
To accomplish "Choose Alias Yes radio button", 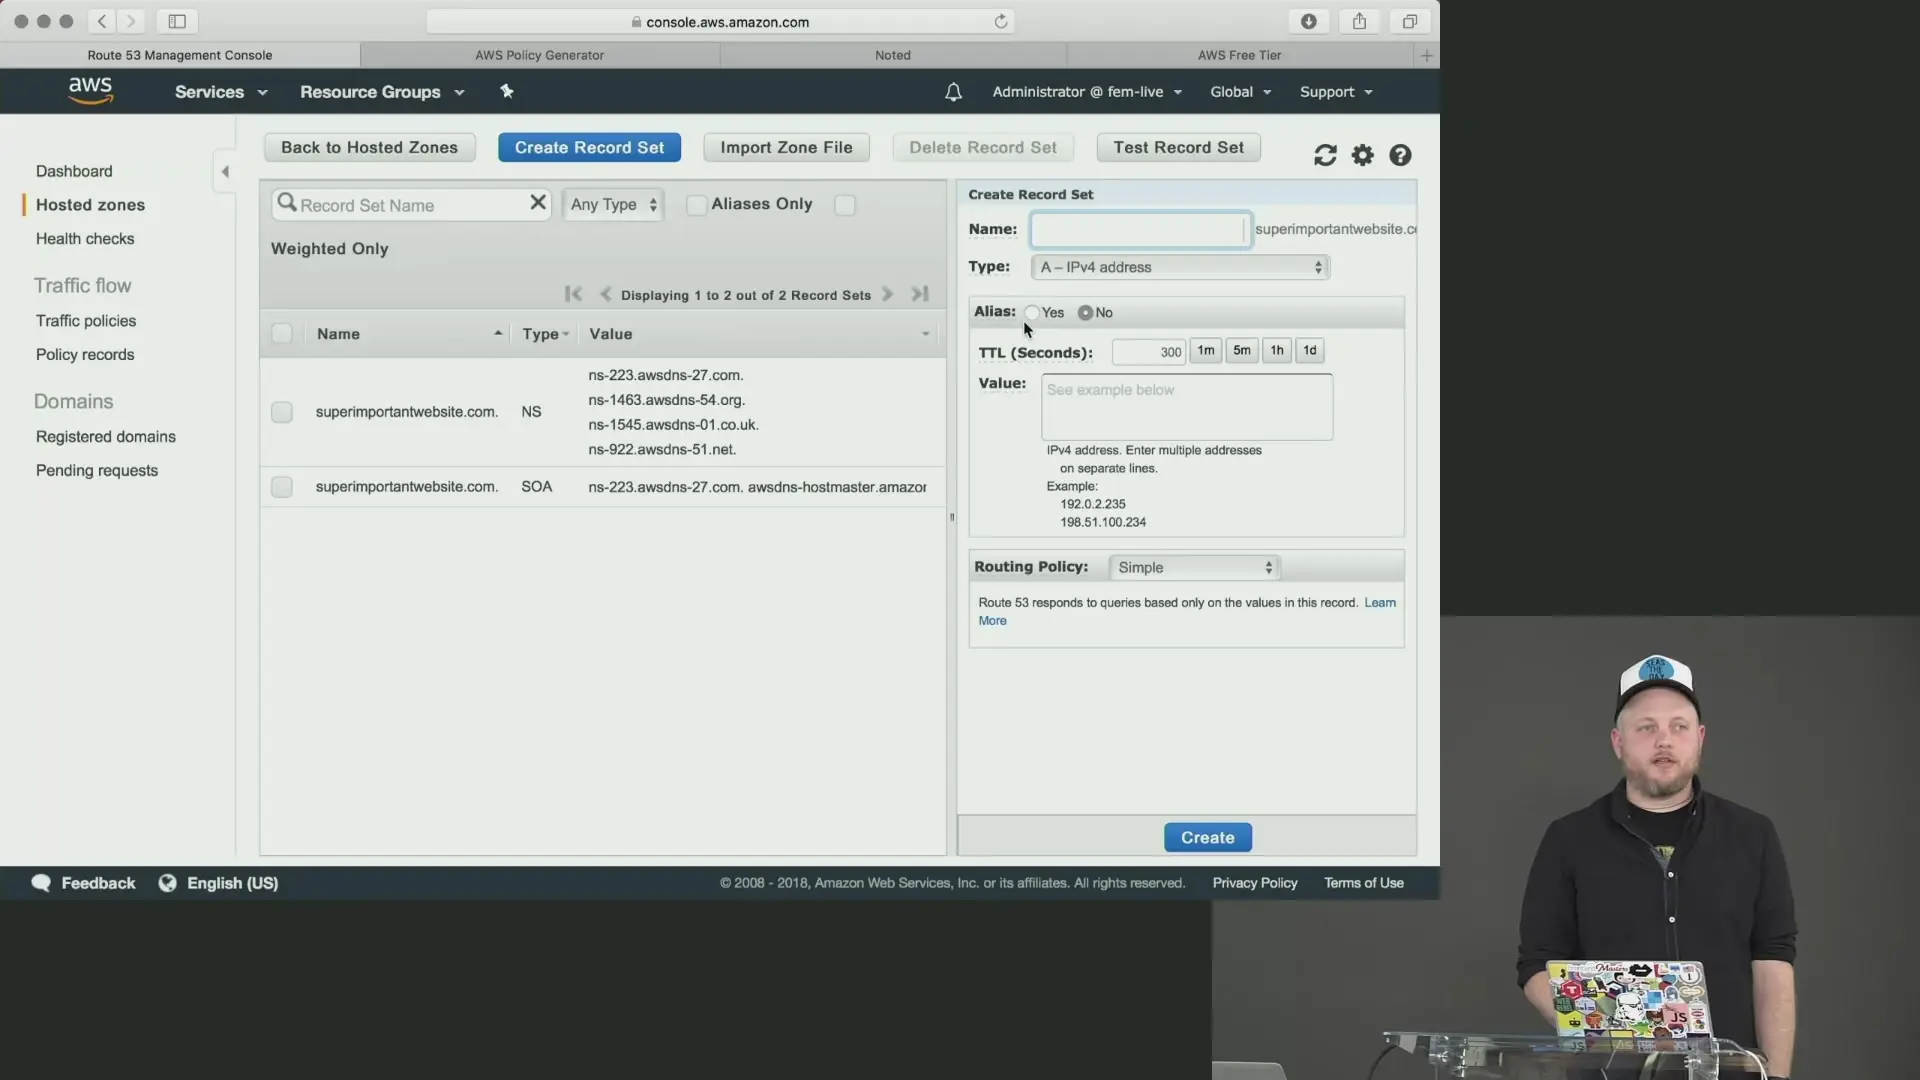I will [x=1032, y=313].
